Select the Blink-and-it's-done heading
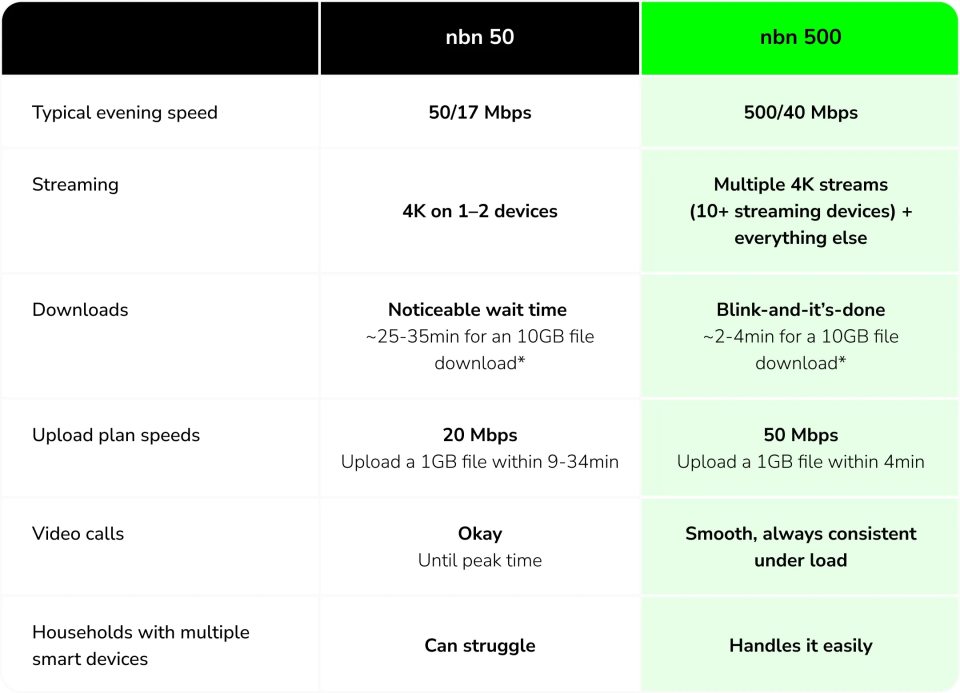This screenshot has width=960, height=693. tap(800, 310)
